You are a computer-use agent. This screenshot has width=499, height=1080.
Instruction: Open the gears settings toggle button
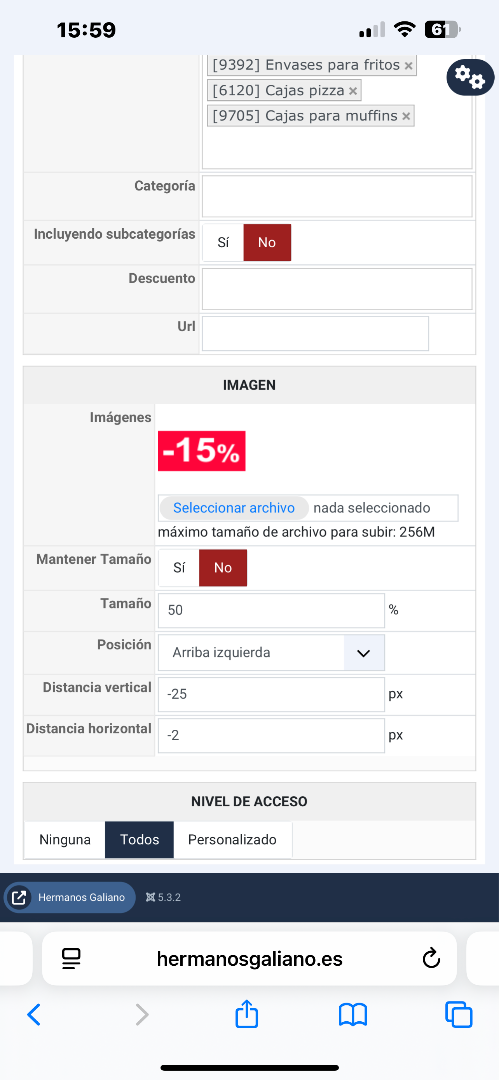[x=470, y=77]
